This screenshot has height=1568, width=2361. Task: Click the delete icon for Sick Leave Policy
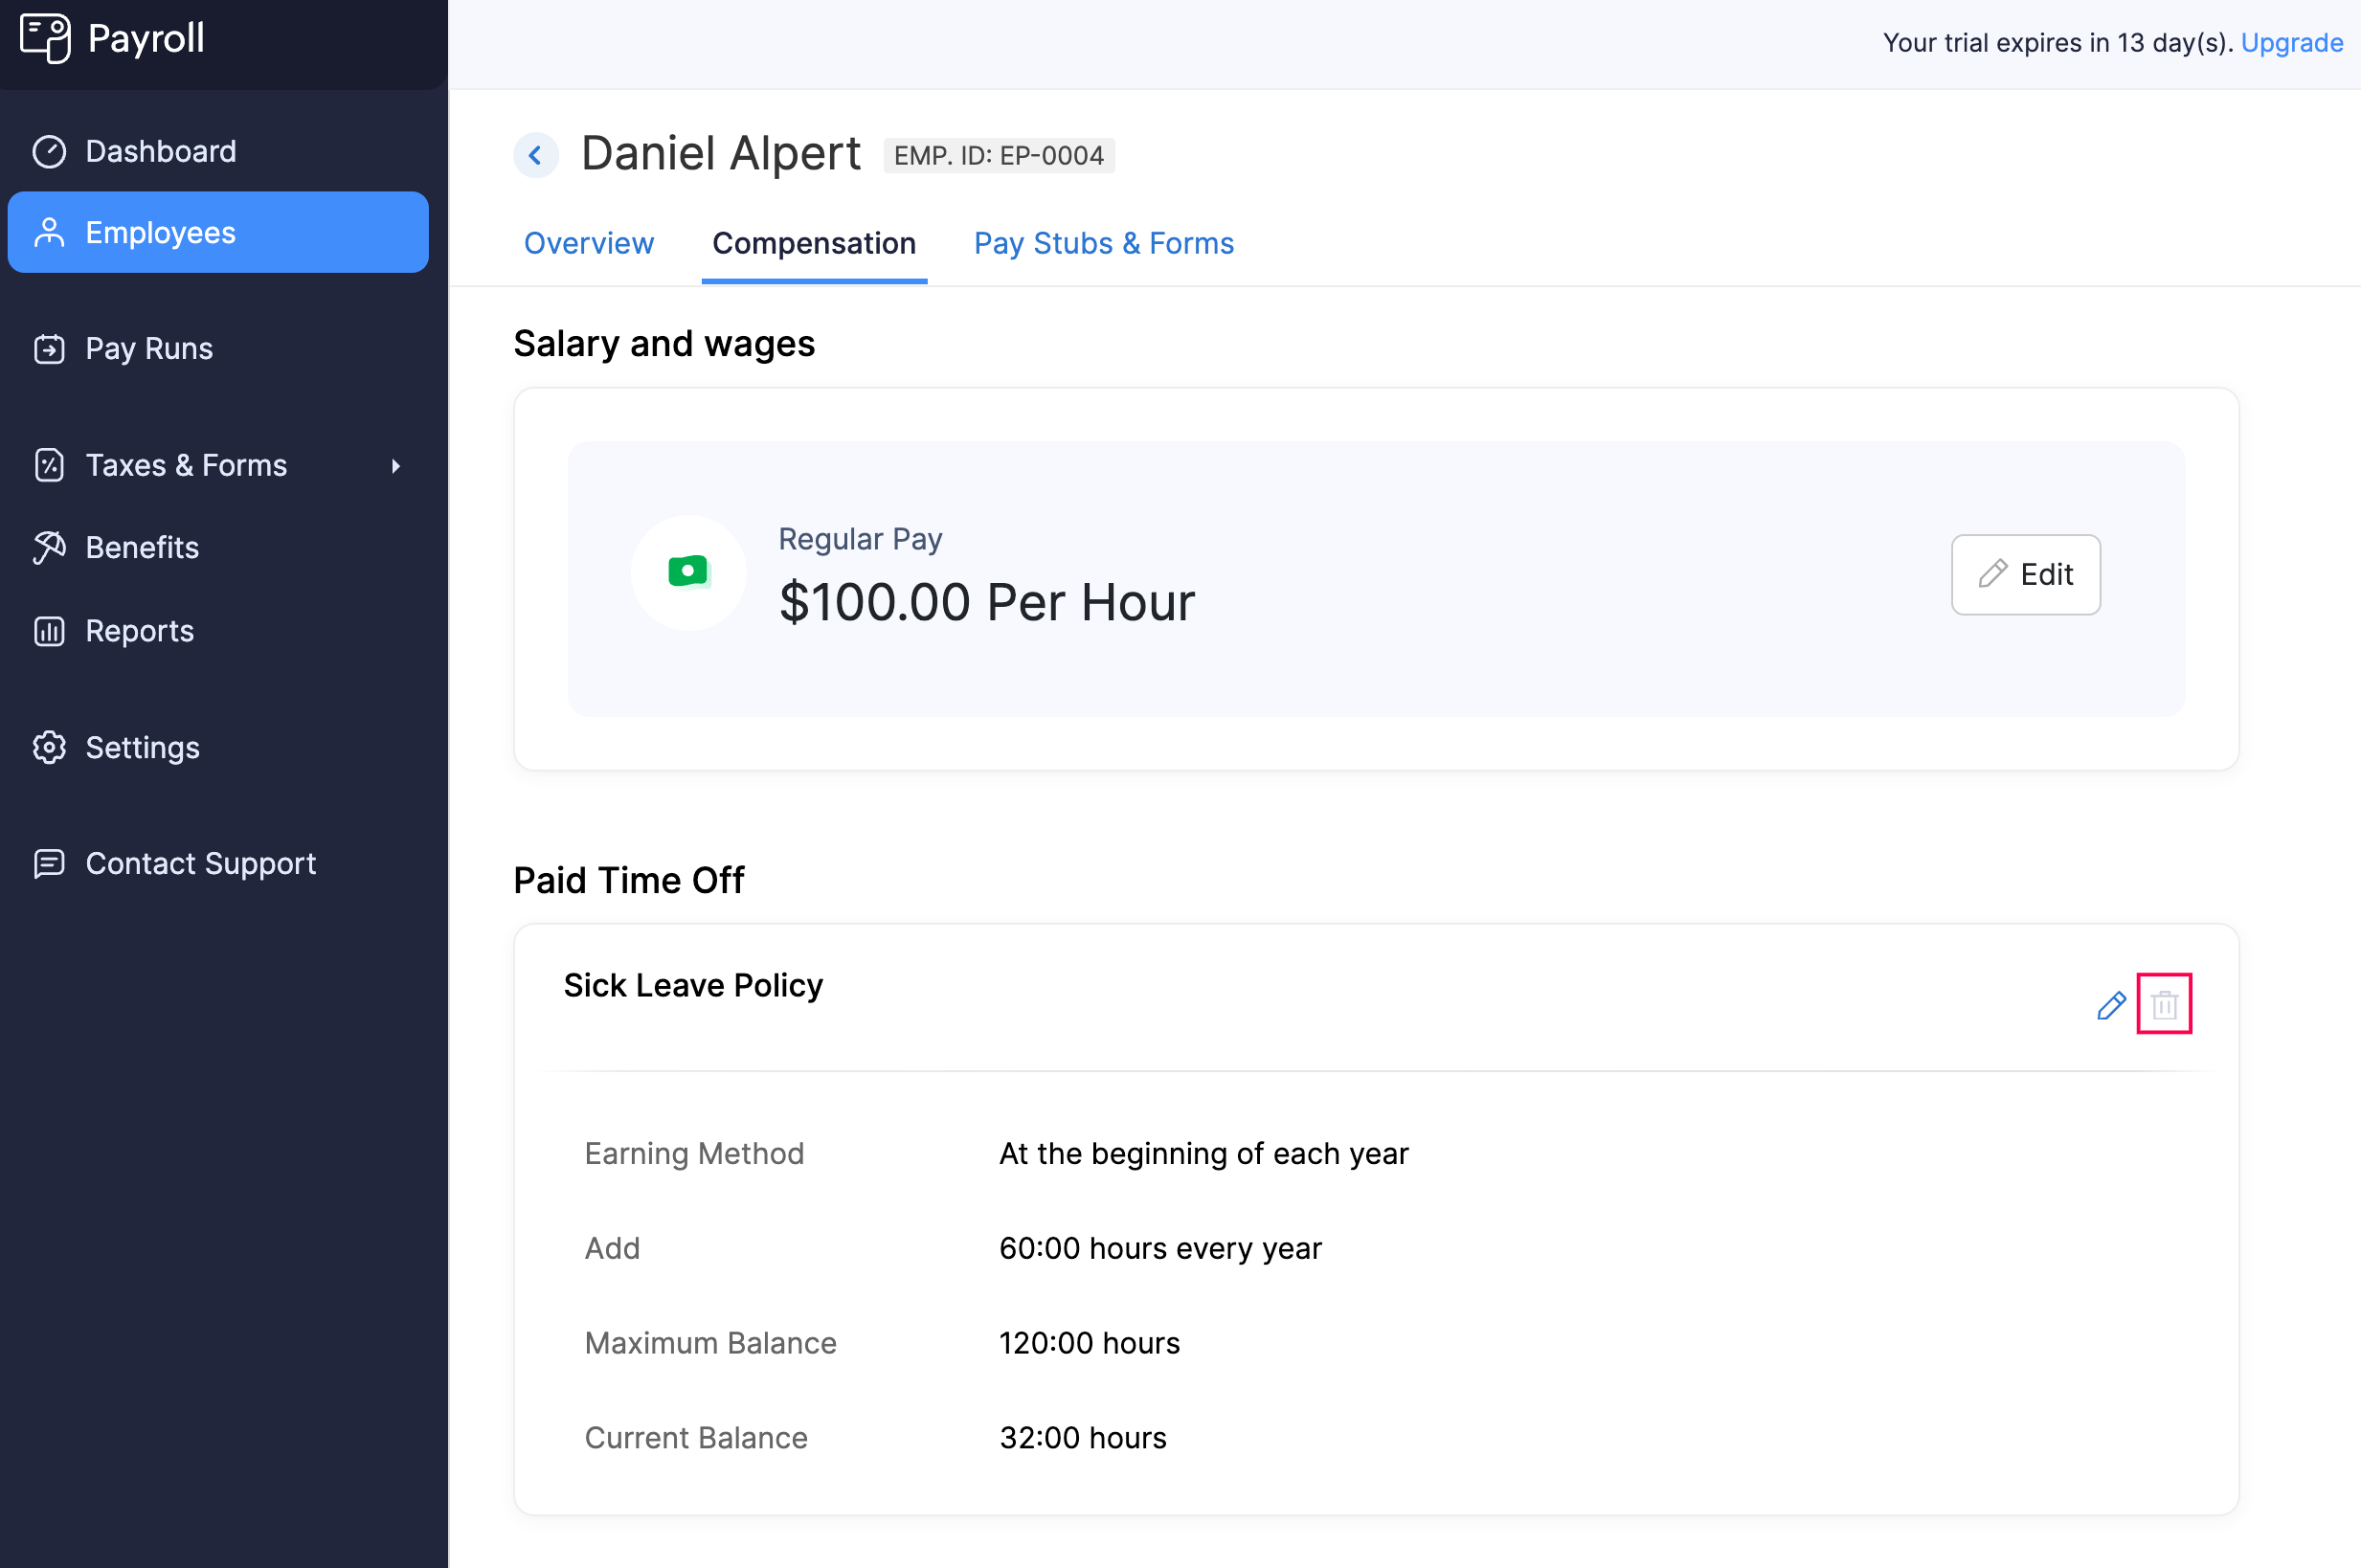click(x=2165, y=1004)
